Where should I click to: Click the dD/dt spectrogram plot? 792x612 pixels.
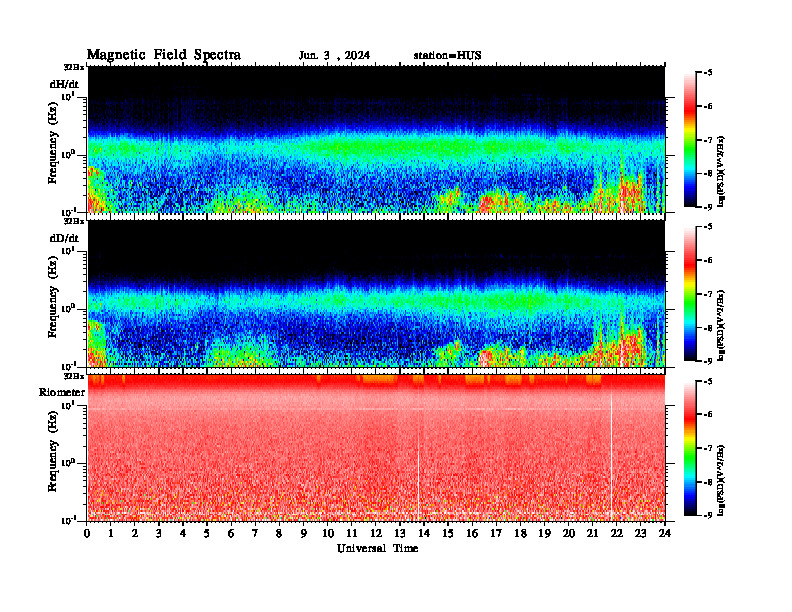coord(376,293)
